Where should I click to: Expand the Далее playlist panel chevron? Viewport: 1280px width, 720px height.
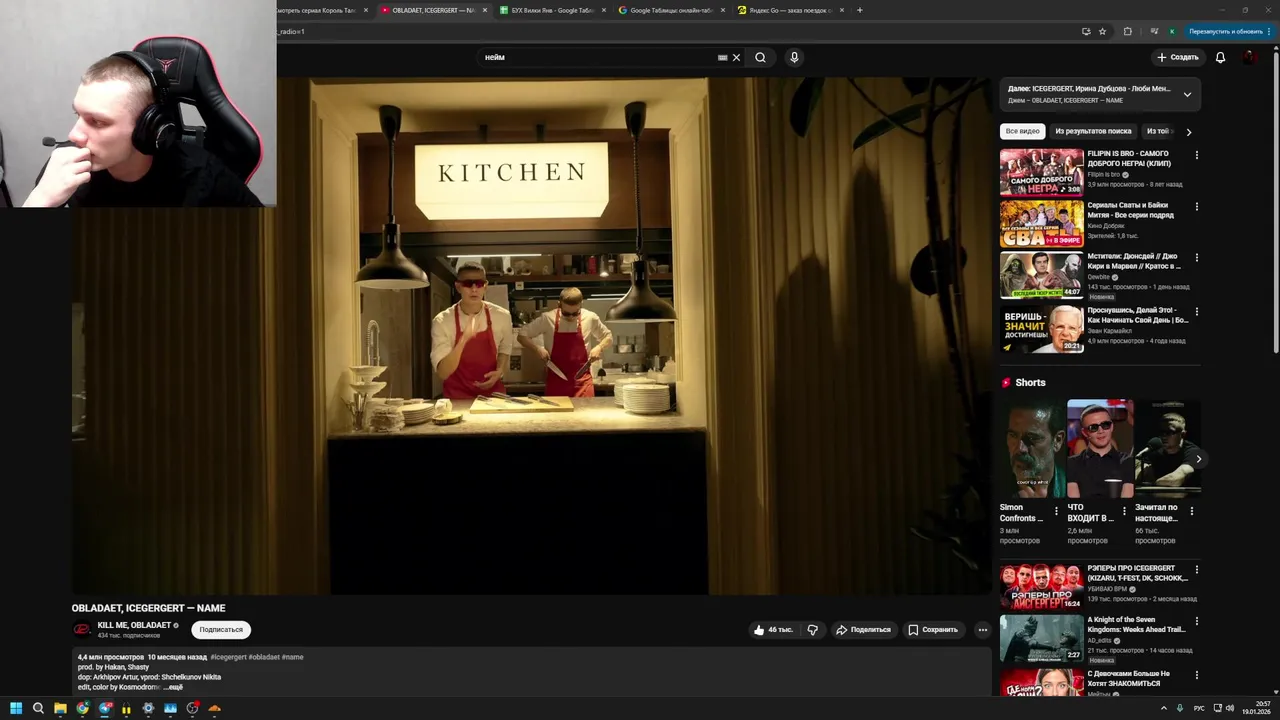pos(1187,94)
